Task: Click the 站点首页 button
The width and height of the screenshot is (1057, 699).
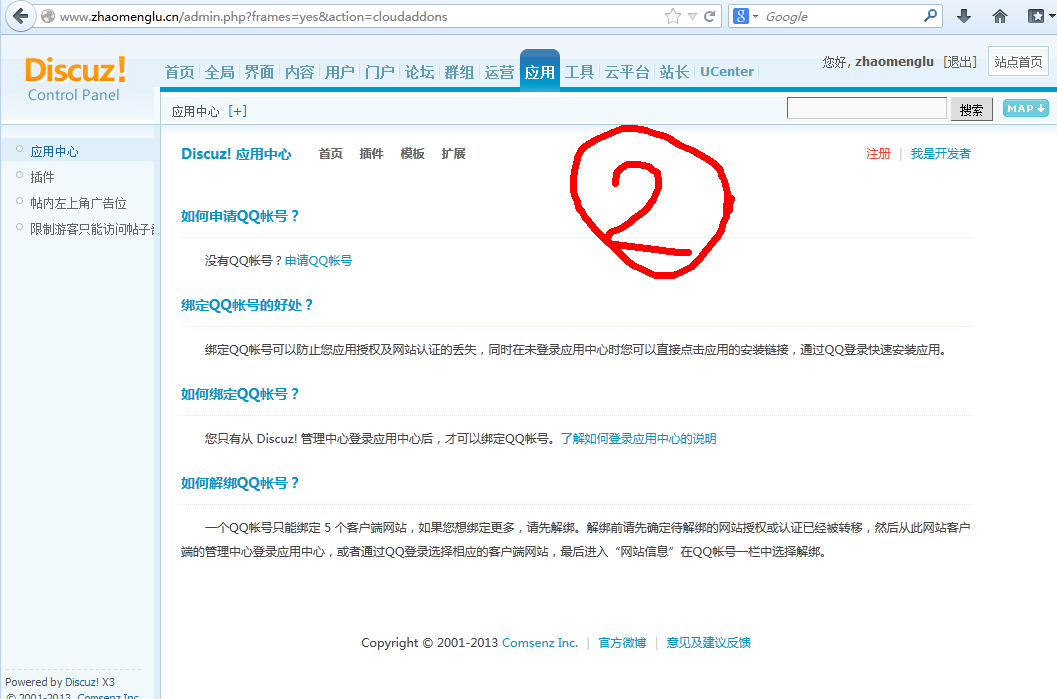Action: pos(1018,62)
